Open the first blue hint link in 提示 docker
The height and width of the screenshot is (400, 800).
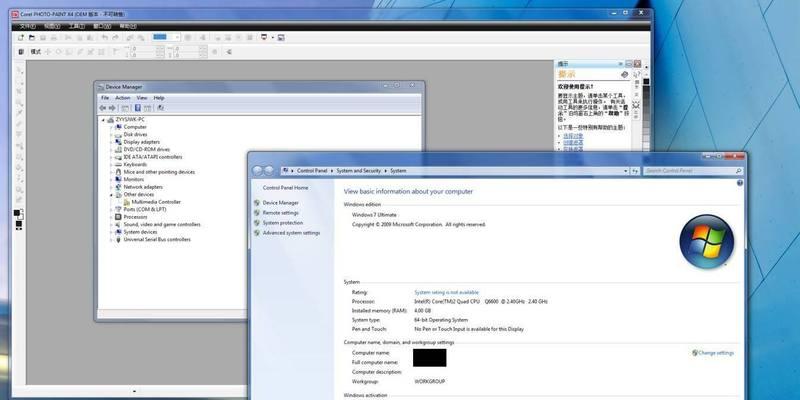pyautogui.click(x=573, y=136)
